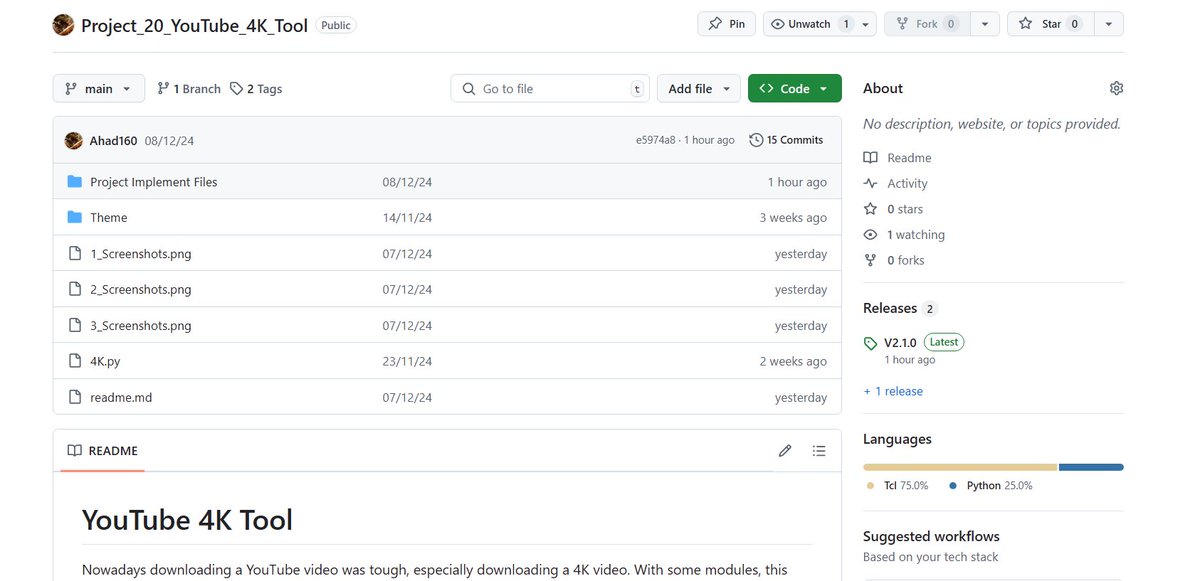Star this repository
Screen dimensions: 1200x581
coord(1050,24)
